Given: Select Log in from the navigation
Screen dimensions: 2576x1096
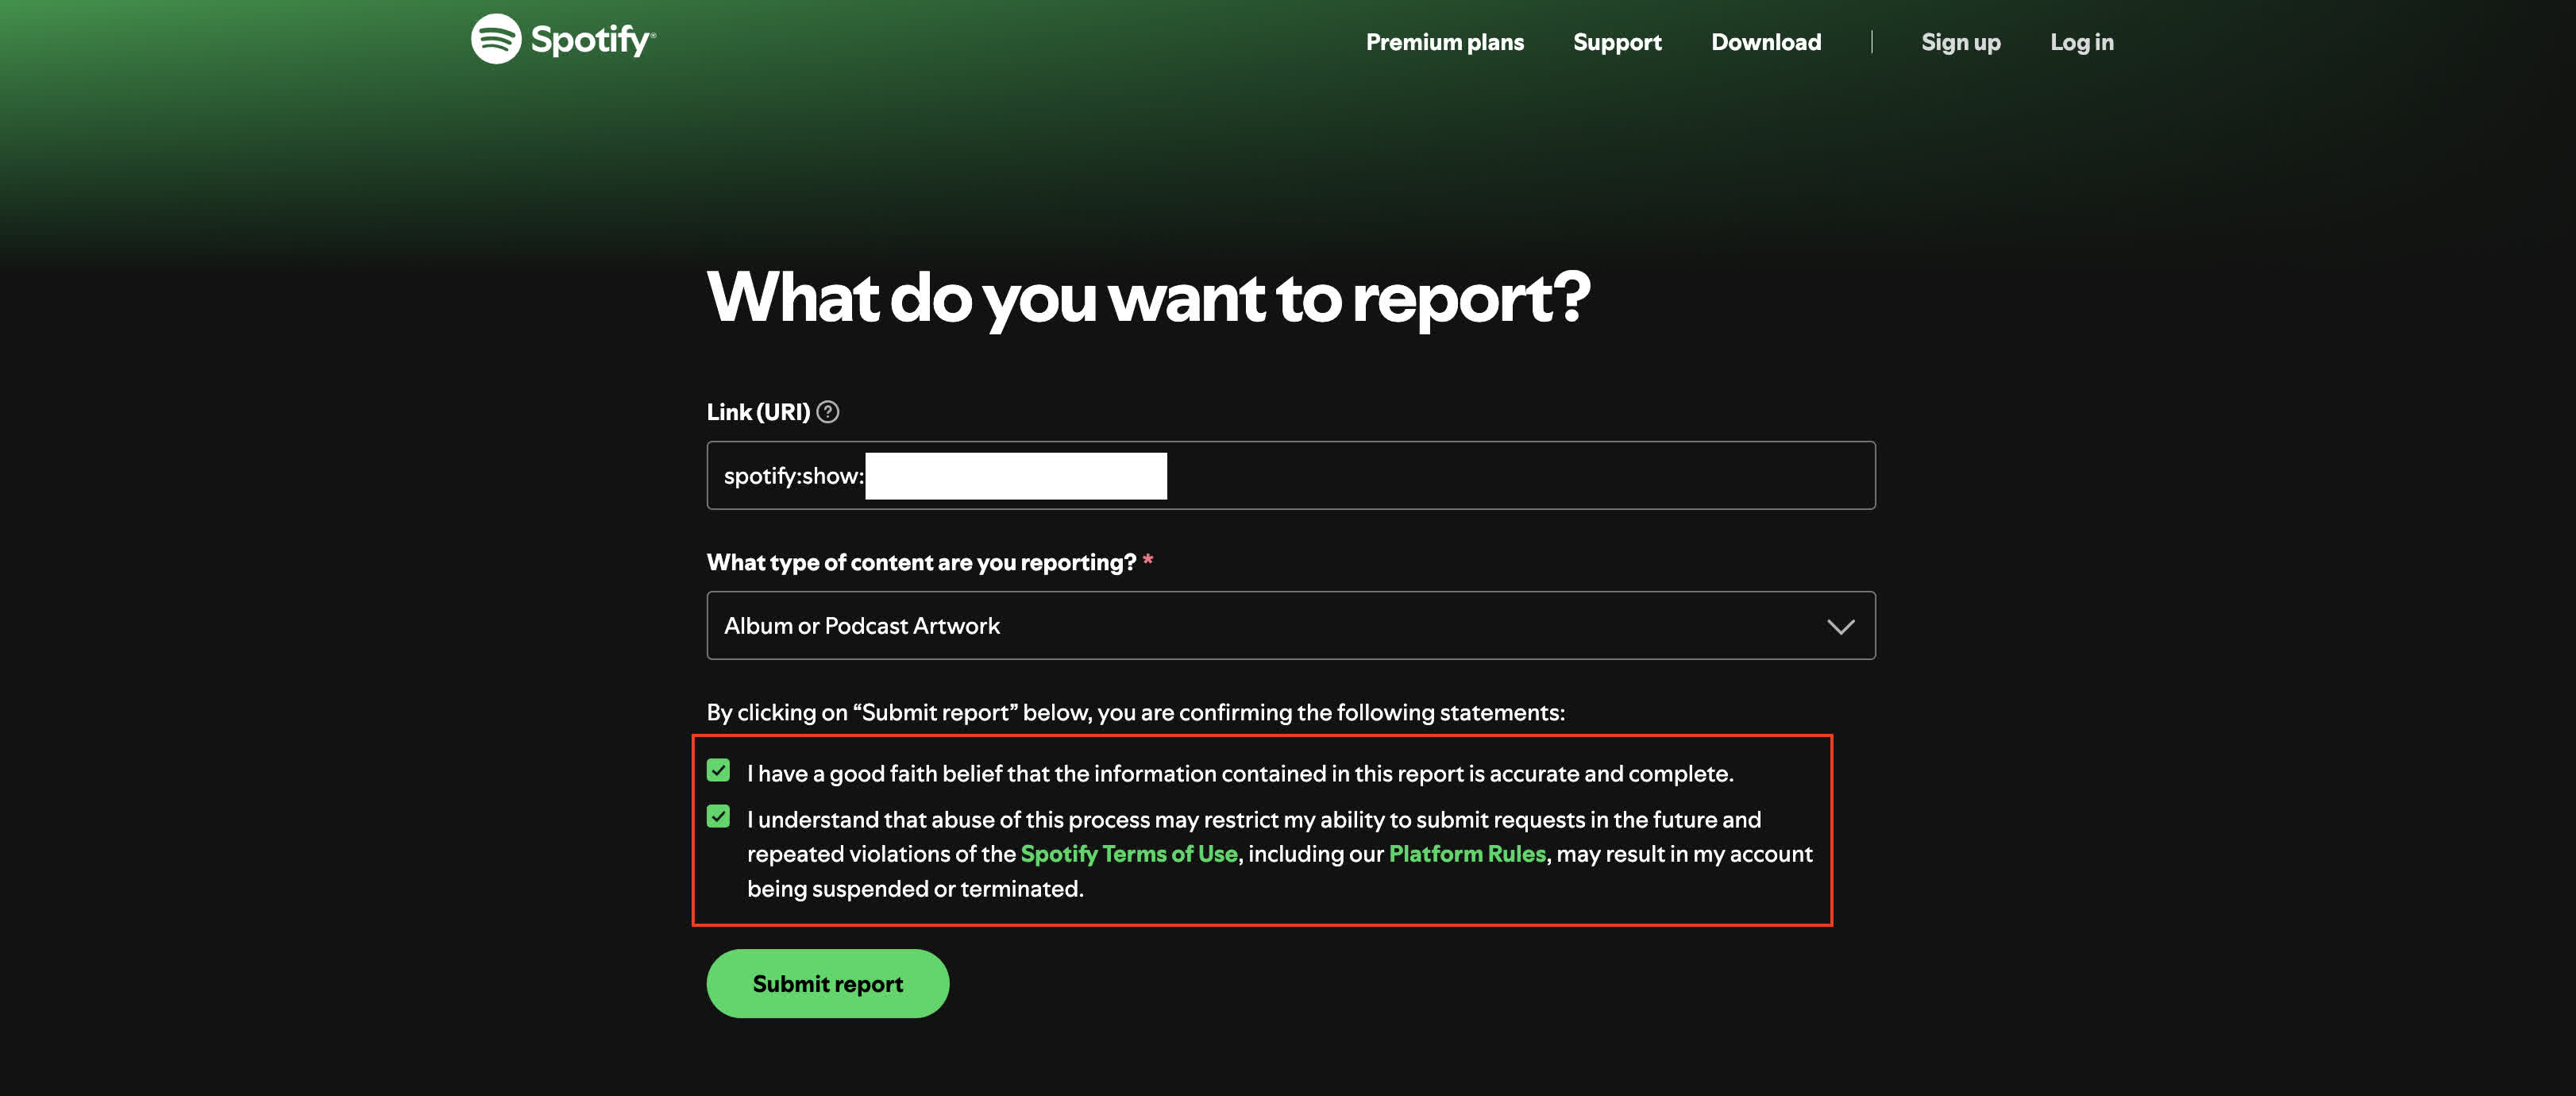Looking at the screenshot, I should (x=2082, y=41).
